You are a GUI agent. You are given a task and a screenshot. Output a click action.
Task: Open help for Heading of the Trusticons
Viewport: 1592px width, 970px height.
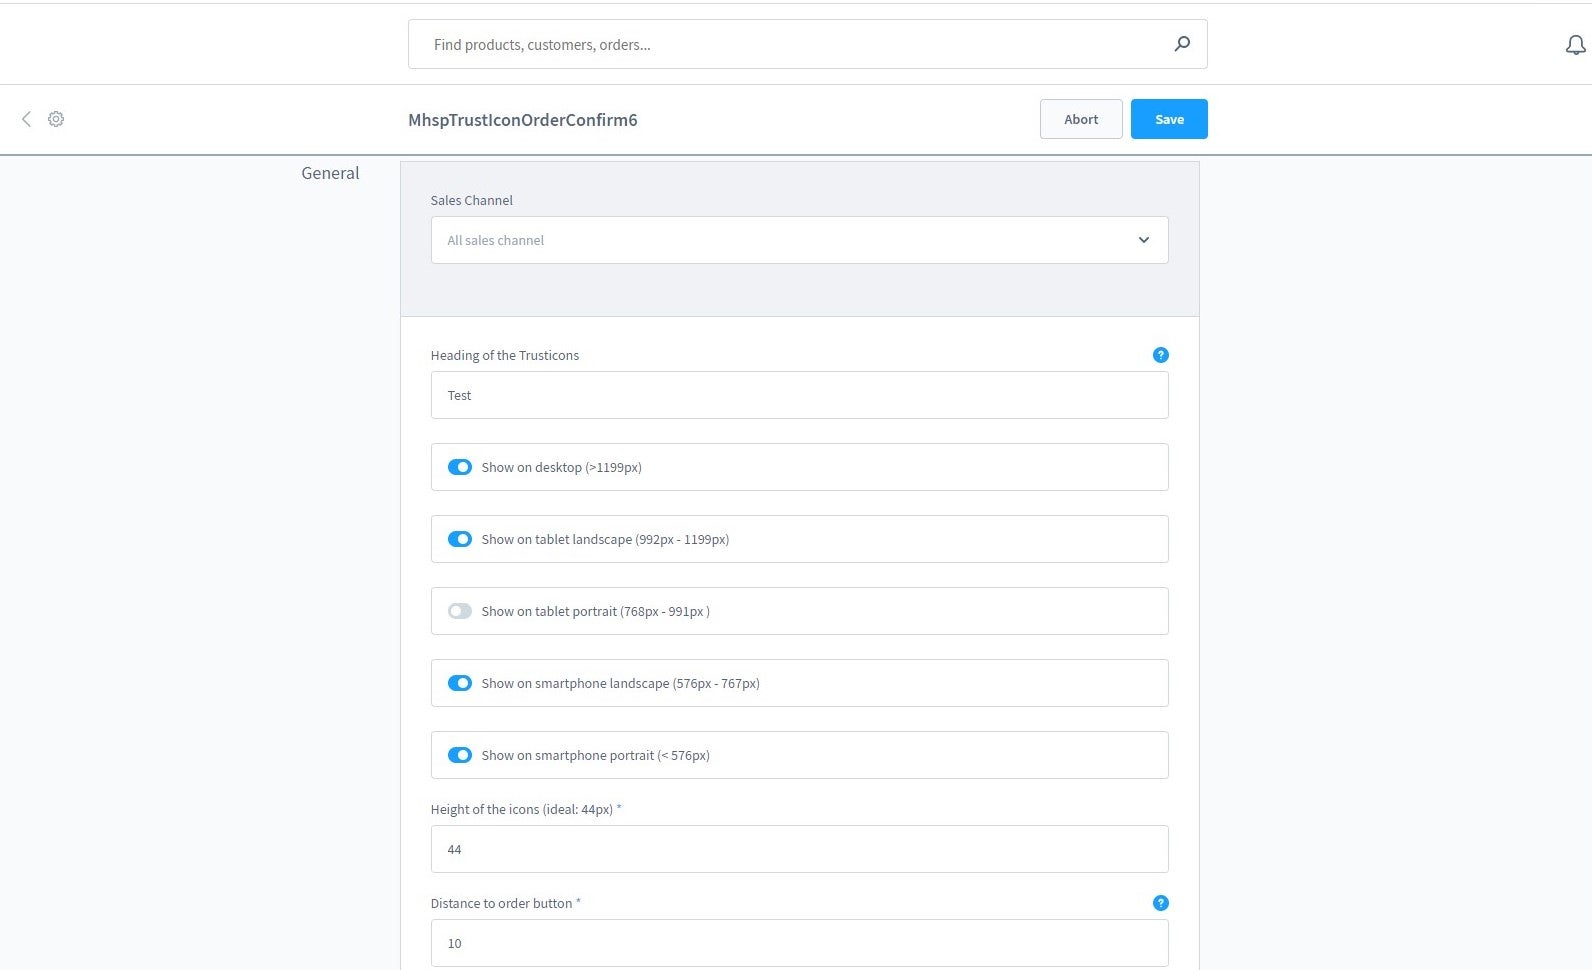1160,355
